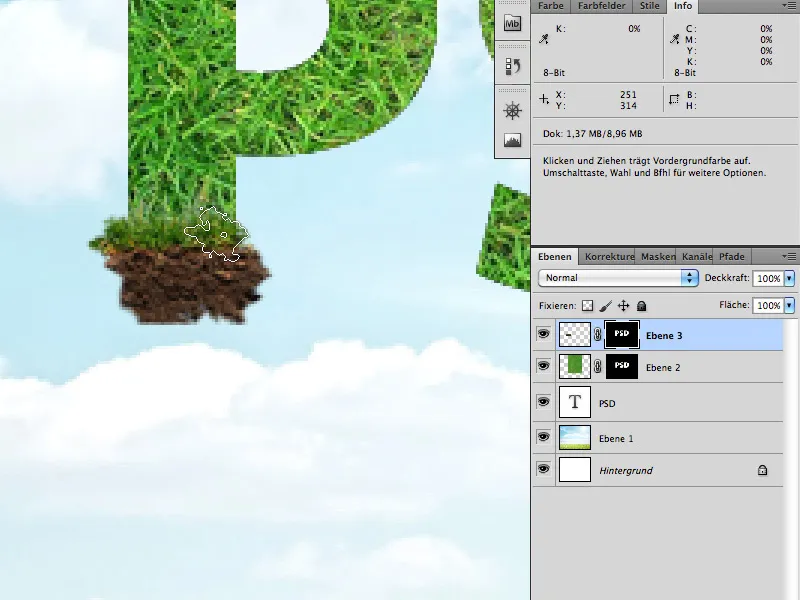
Task: Open the Deckkraft opacity slider arrow
Action: click(x=790, y=279)
